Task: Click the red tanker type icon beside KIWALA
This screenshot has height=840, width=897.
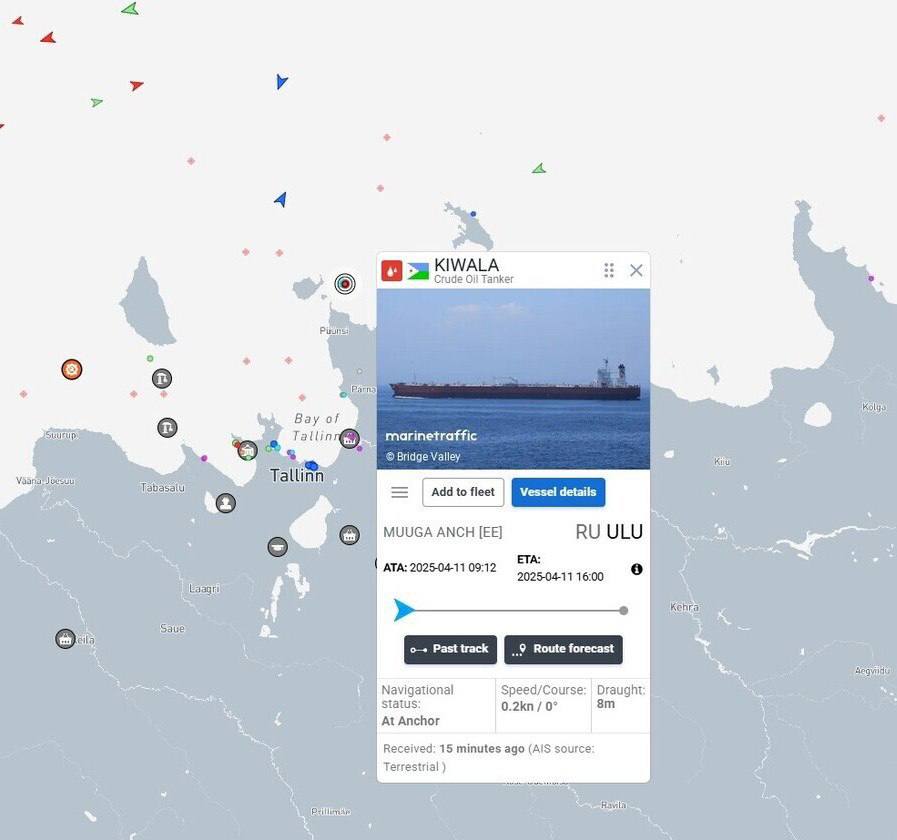Action: click(x=392, y=271)
